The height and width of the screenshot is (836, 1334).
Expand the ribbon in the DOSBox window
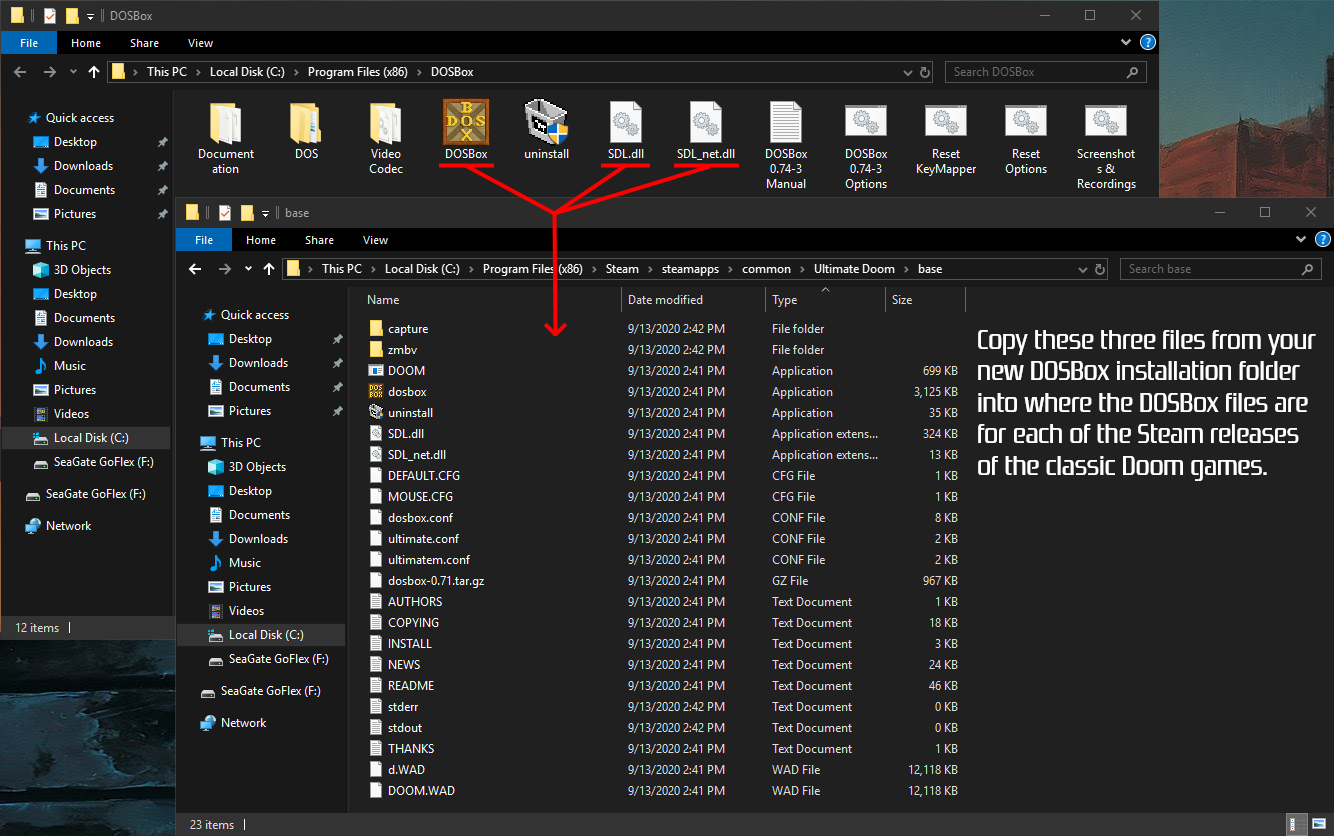point(1126,43)
